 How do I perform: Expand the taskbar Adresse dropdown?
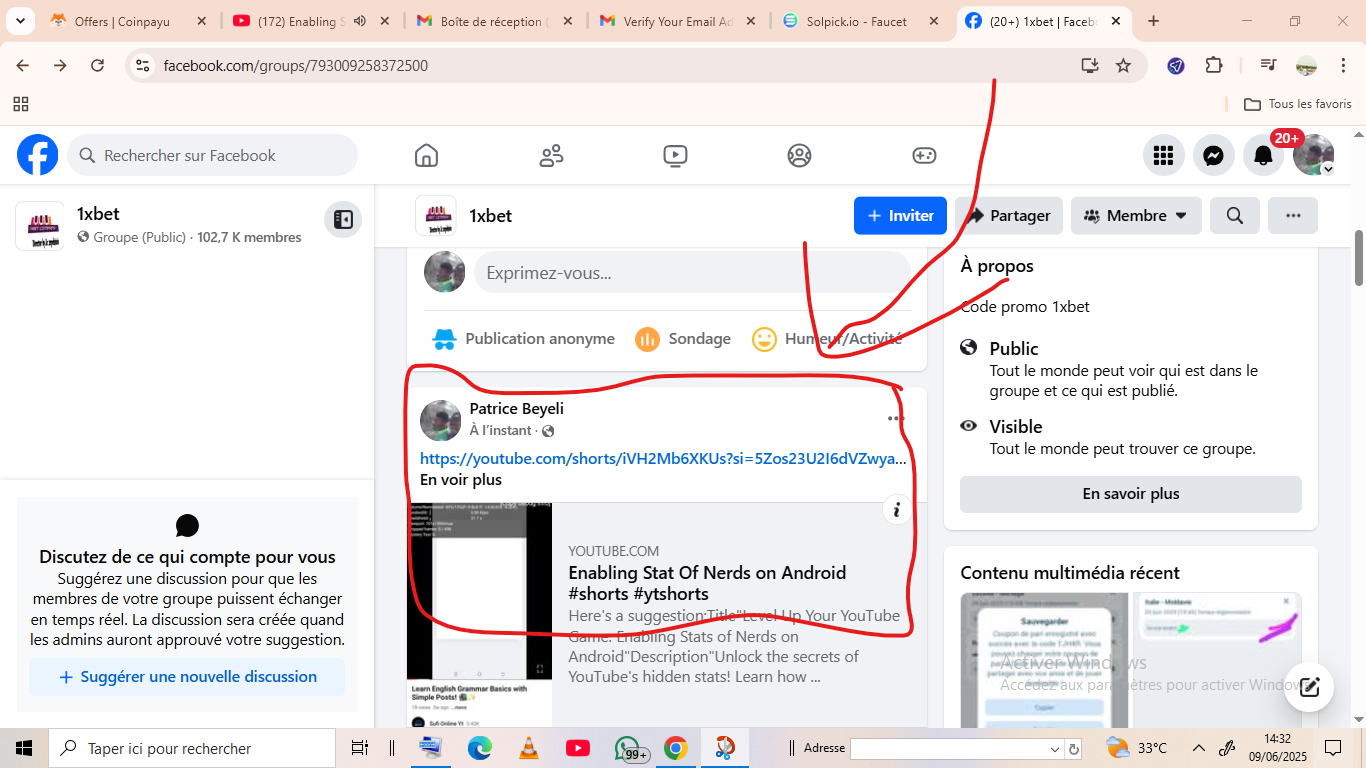[1054, 749]
